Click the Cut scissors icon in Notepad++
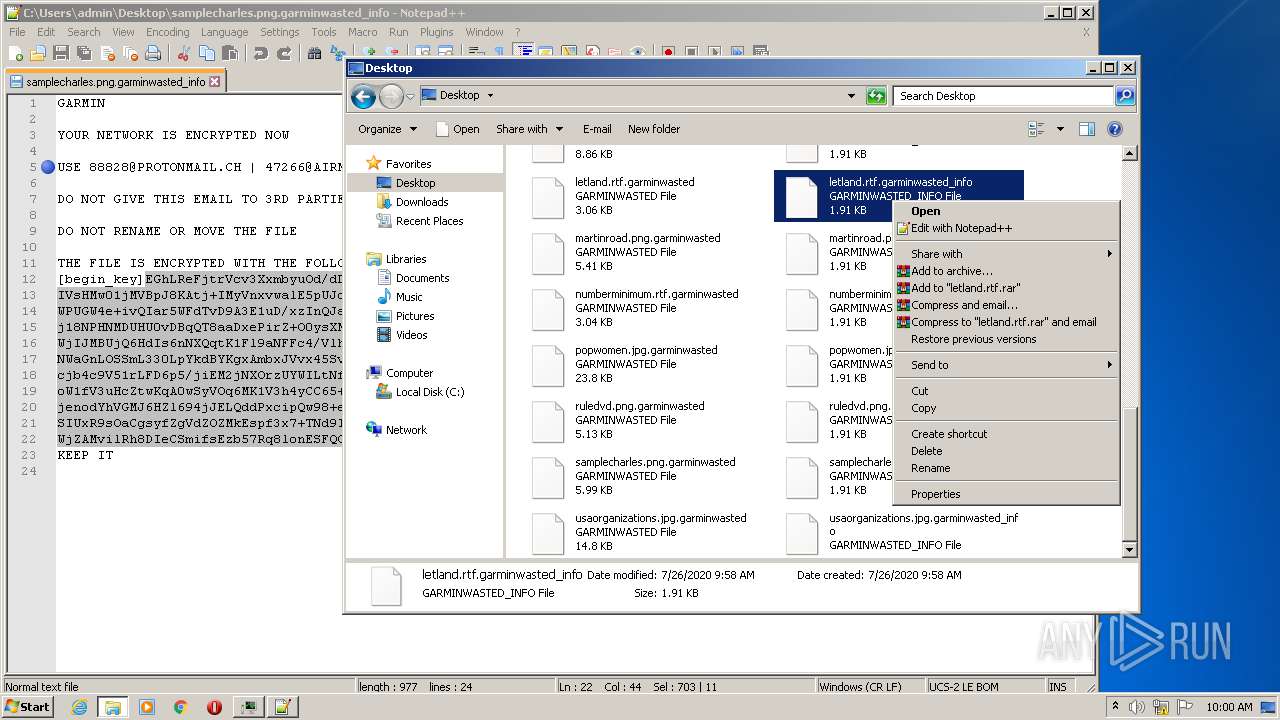The height and width of the screenshot is (720, 1280). [x=185, y=53]
